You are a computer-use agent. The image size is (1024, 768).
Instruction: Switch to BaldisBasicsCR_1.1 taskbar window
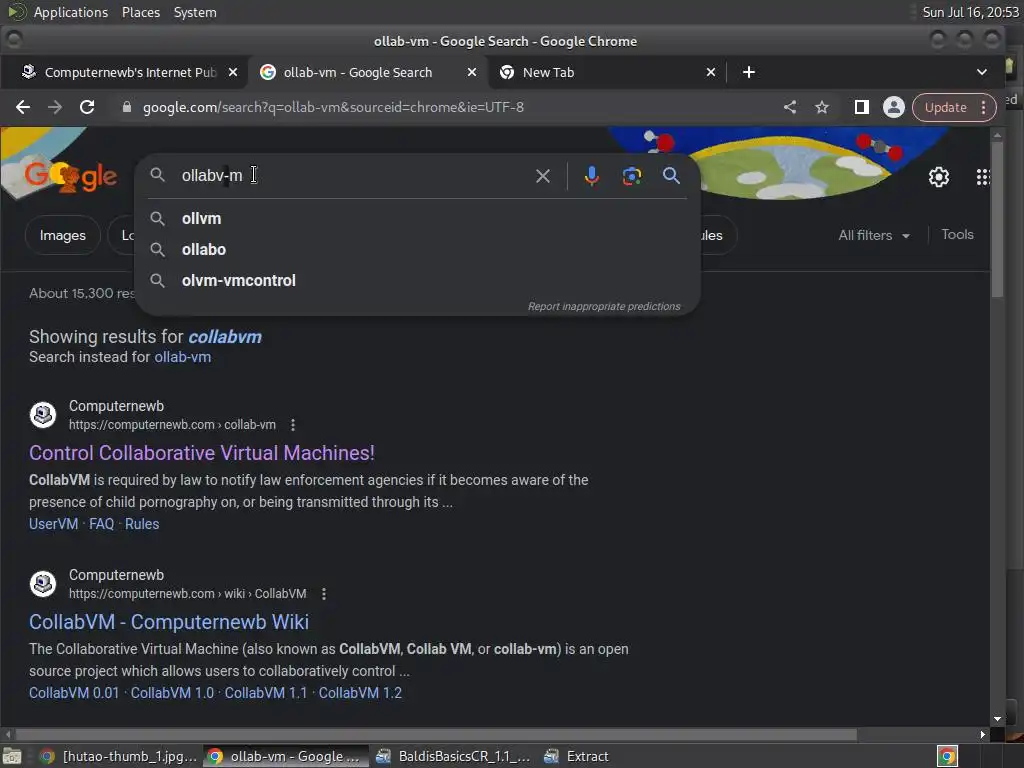click(456, 756)
